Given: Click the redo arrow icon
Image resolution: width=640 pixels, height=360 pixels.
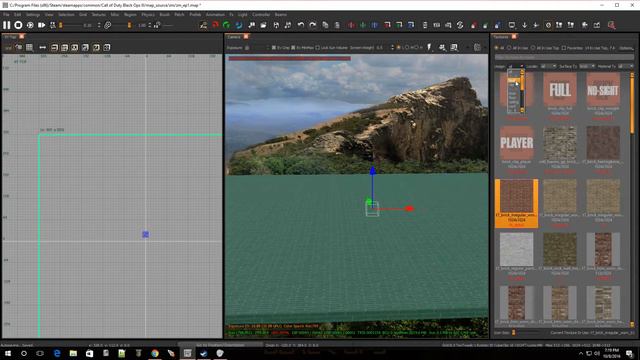Looking at the screenshot, I should (313, 25).
